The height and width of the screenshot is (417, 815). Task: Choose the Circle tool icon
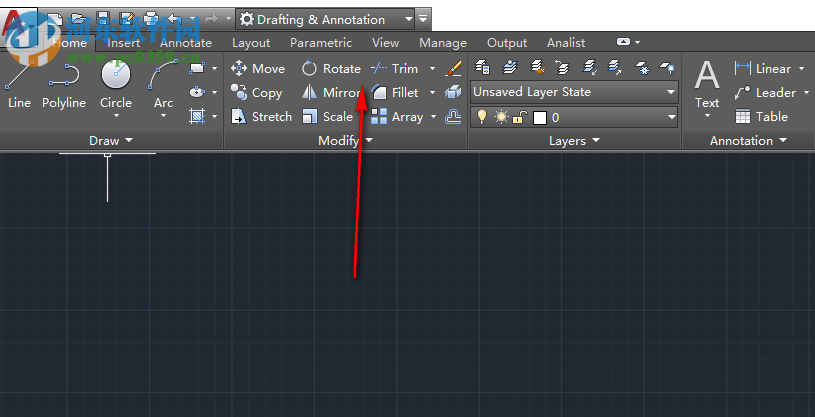pyautogui.click(x=116, y=76)
